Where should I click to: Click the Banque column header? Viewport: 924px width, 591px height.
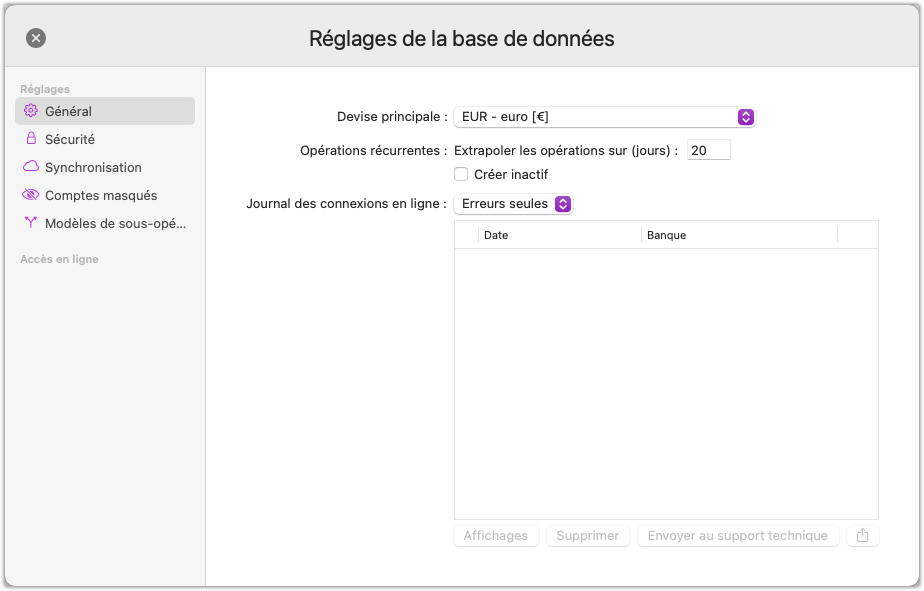pos(738,235)
